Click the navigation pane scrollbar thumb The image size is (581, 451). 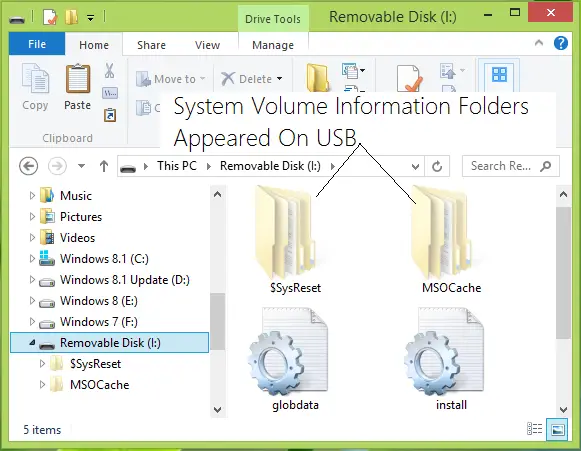[218, 321]
